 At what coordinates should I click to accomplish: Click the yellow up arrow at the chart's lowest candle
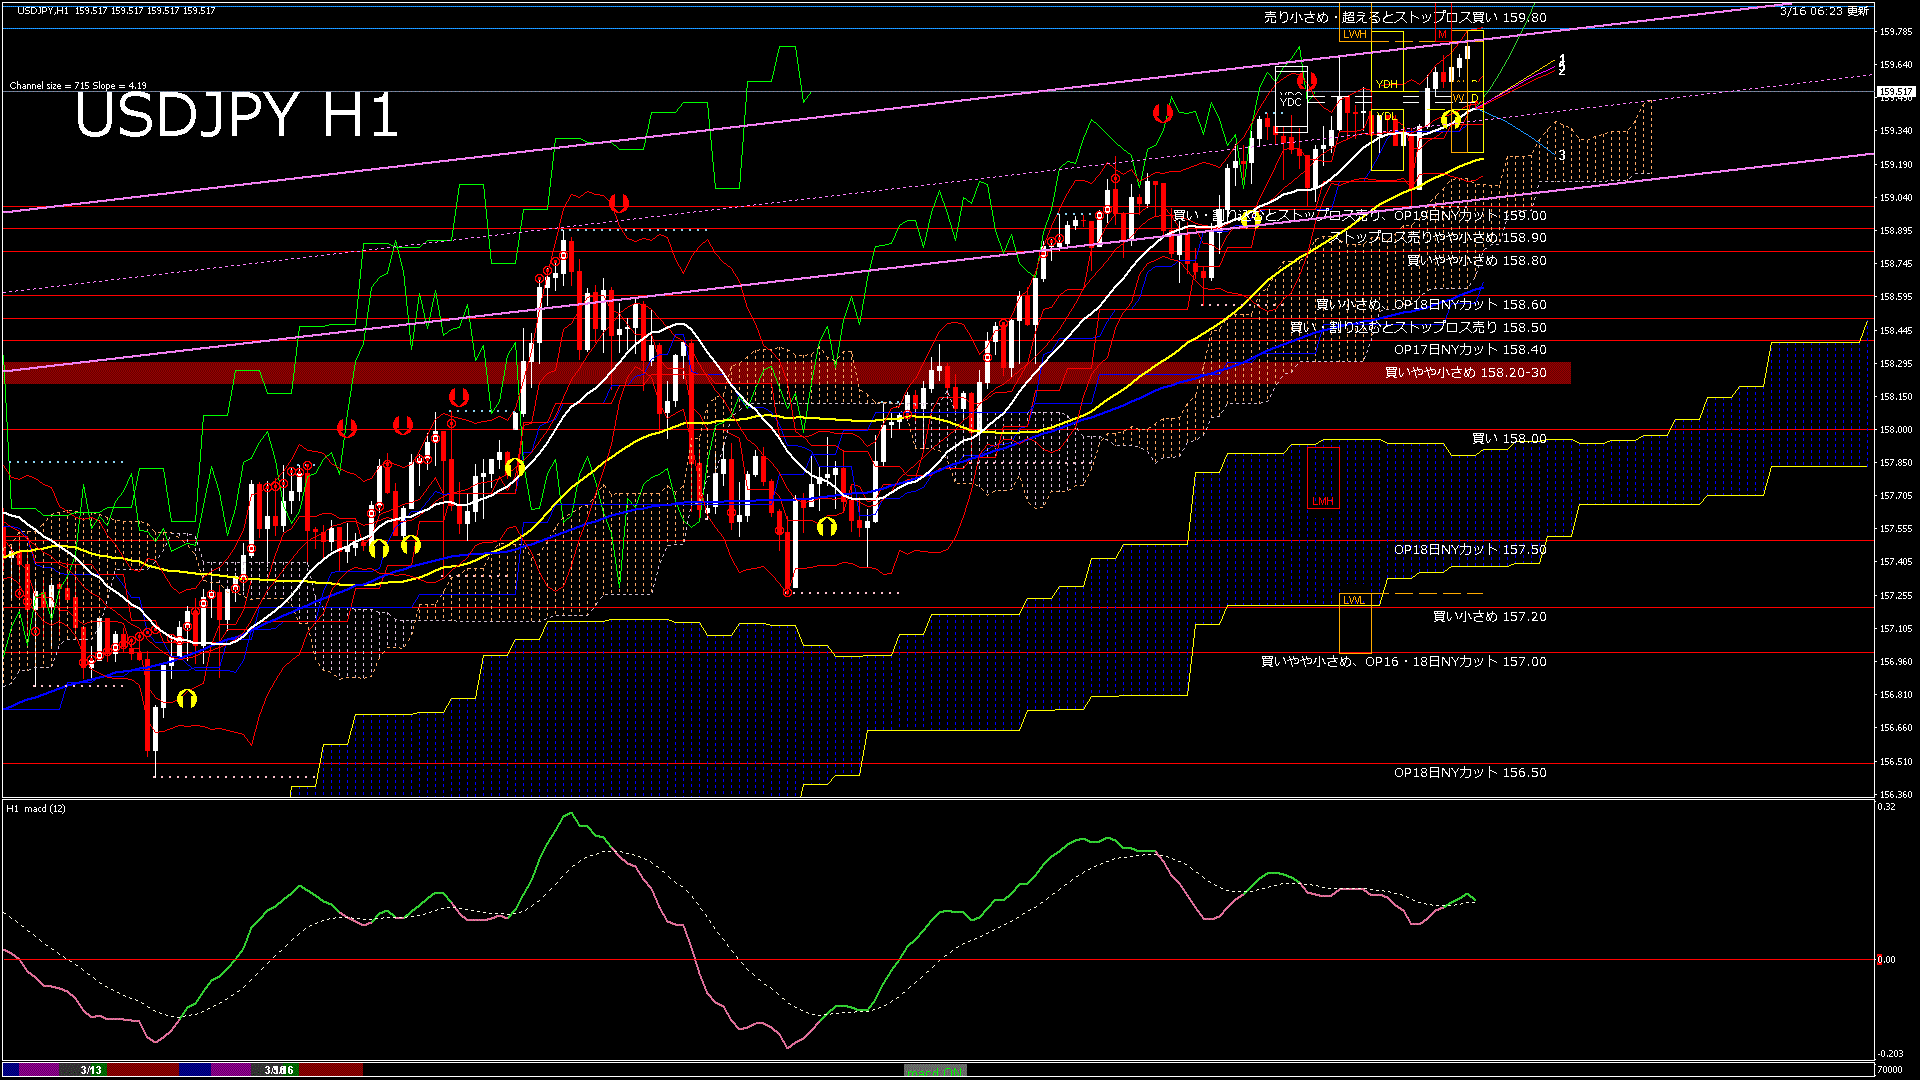(x=187, y=698)
